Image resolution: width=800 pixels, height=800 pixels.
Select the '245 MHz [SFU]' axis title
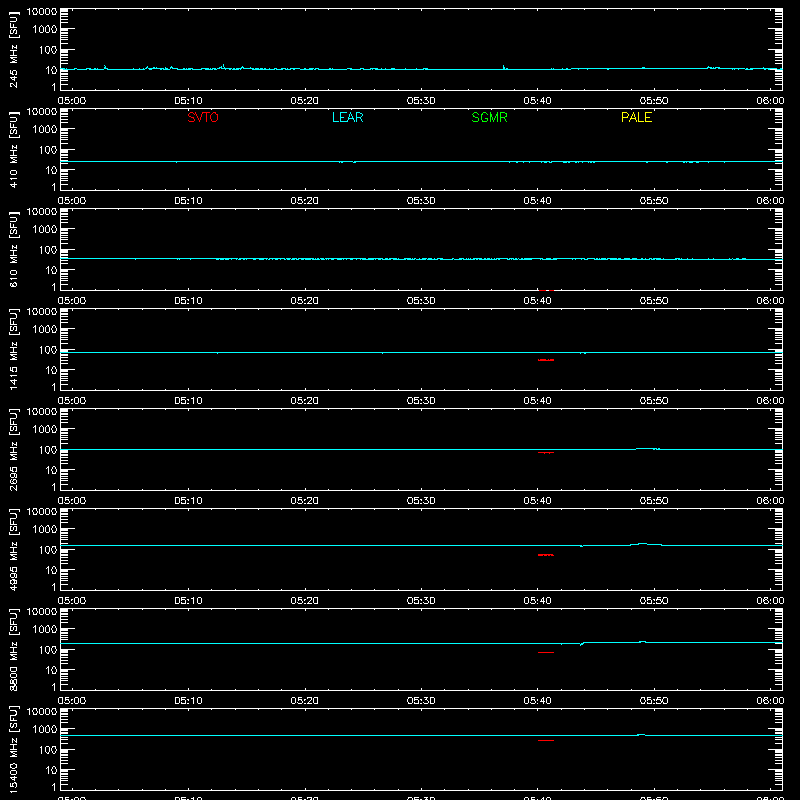(x=13, y=49)
